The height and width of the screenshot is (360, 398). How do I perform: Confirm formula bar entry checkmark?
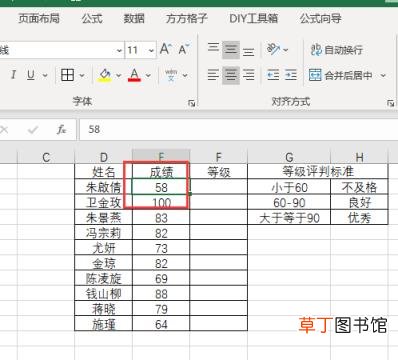tap(33, 129)
